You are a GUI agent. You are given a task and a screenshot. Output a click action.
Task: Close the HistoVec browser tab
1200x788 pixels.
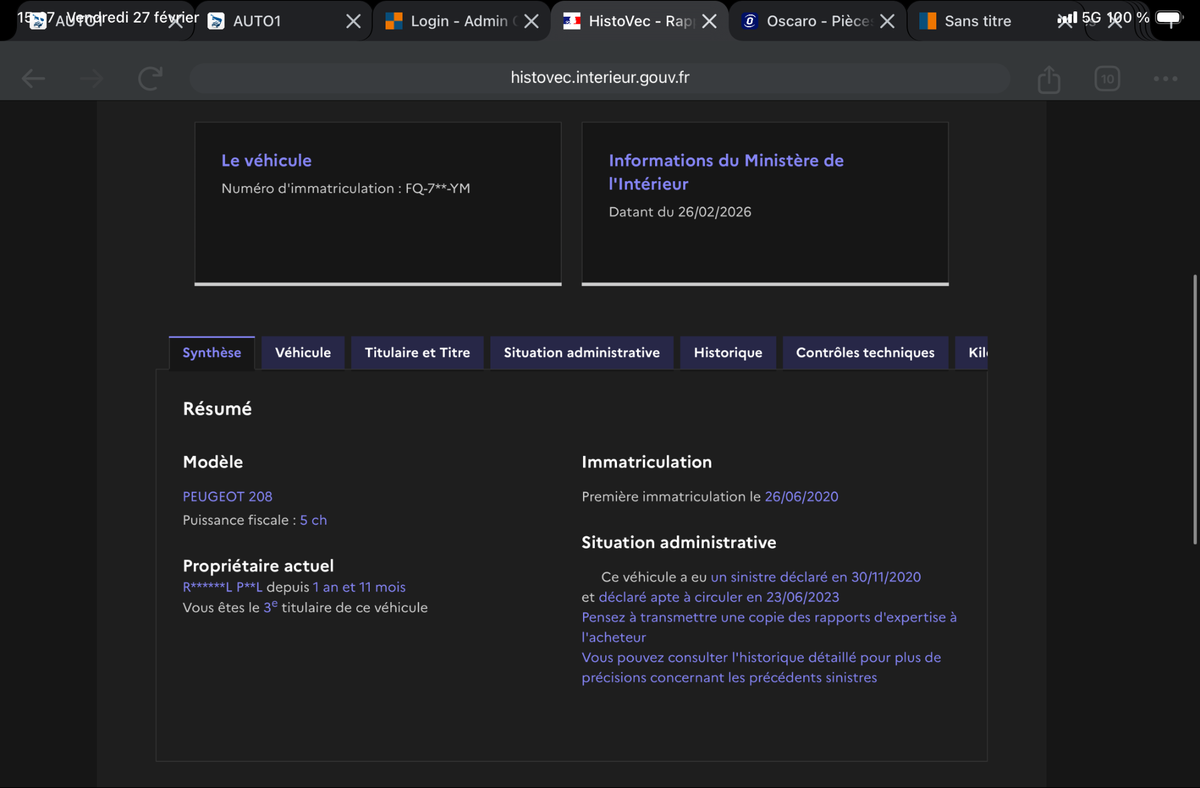coord(709,21)
